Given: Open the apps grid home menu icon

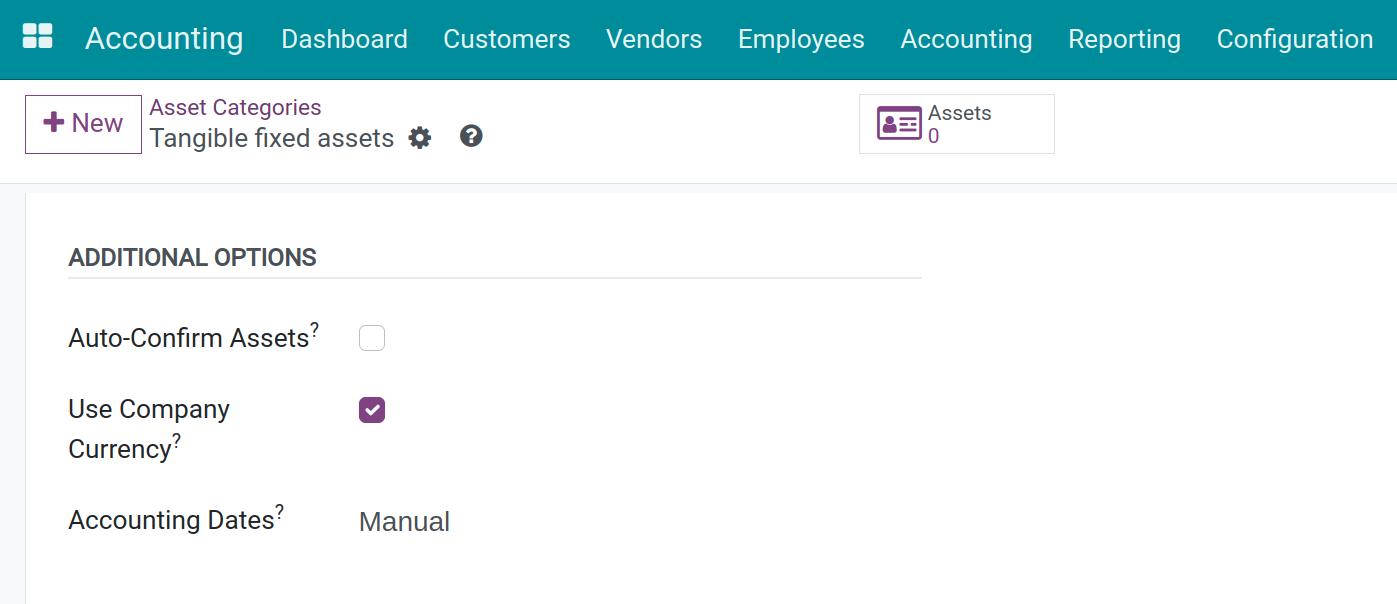Looking at the screenshot, I should [x=37, y=37].
